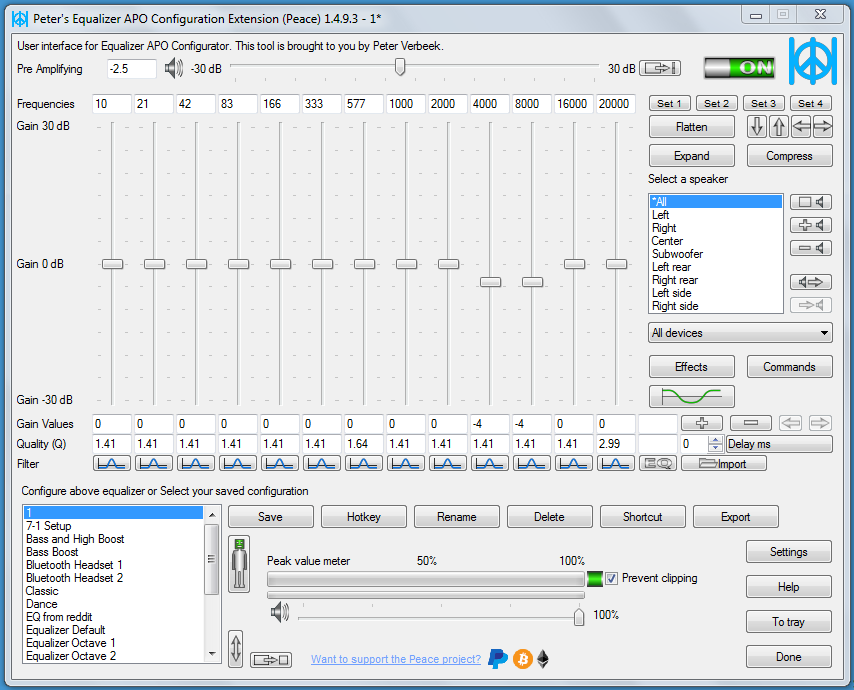Select Set 4 preset button
The image size is (854, 690).
coord(810,103)
